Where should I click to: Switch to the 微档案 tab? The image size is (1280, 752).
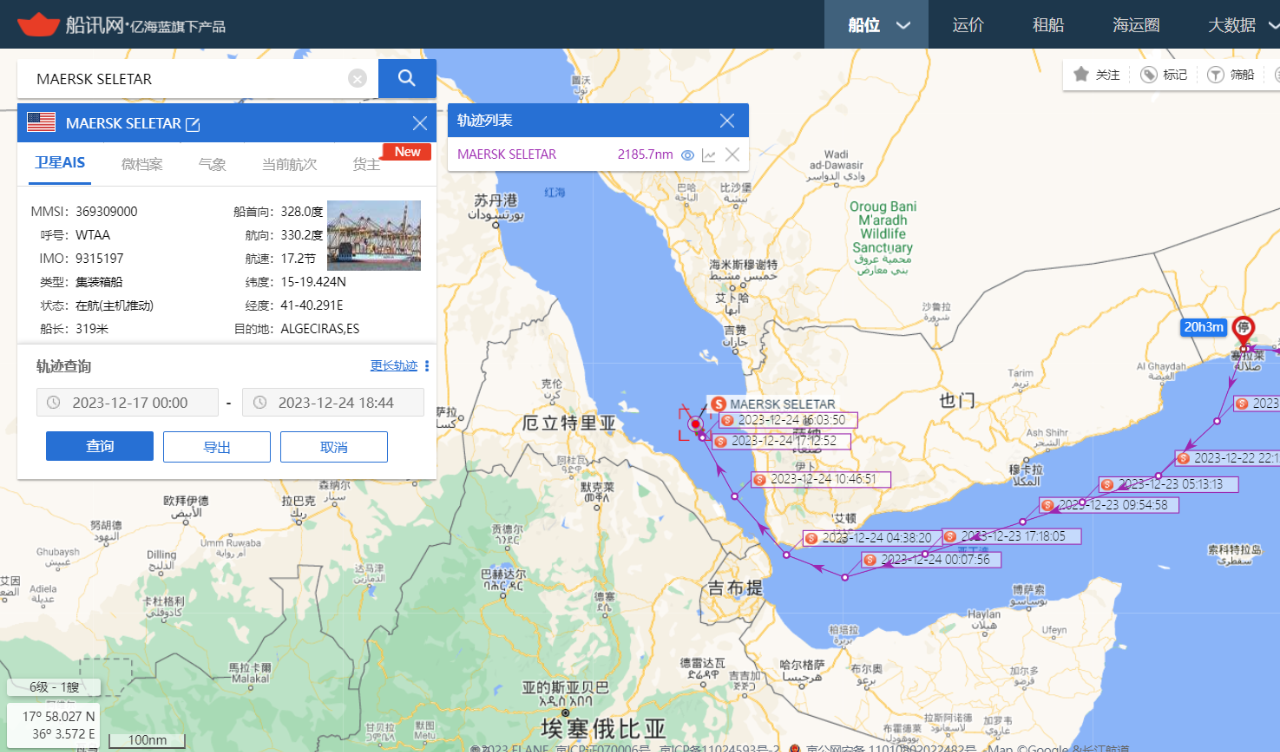[x=142, y=164]
